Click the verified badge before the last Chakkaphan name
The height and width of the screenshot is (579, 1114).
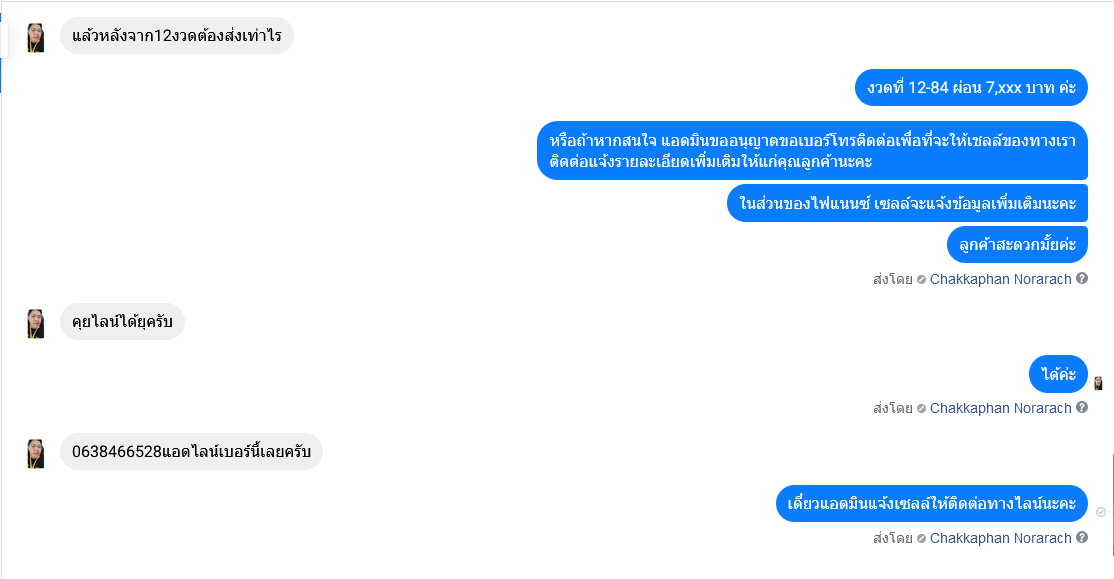(x=921, y=539)
